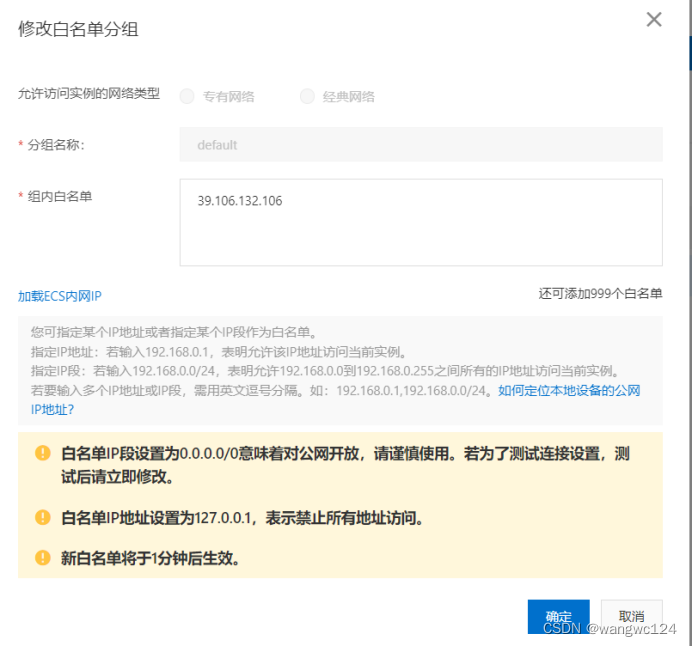Click the 组内白名单 text area containing 39.106.132.106
The width and height of the screenshot is (692, 646).
click(x=421, y=222)
